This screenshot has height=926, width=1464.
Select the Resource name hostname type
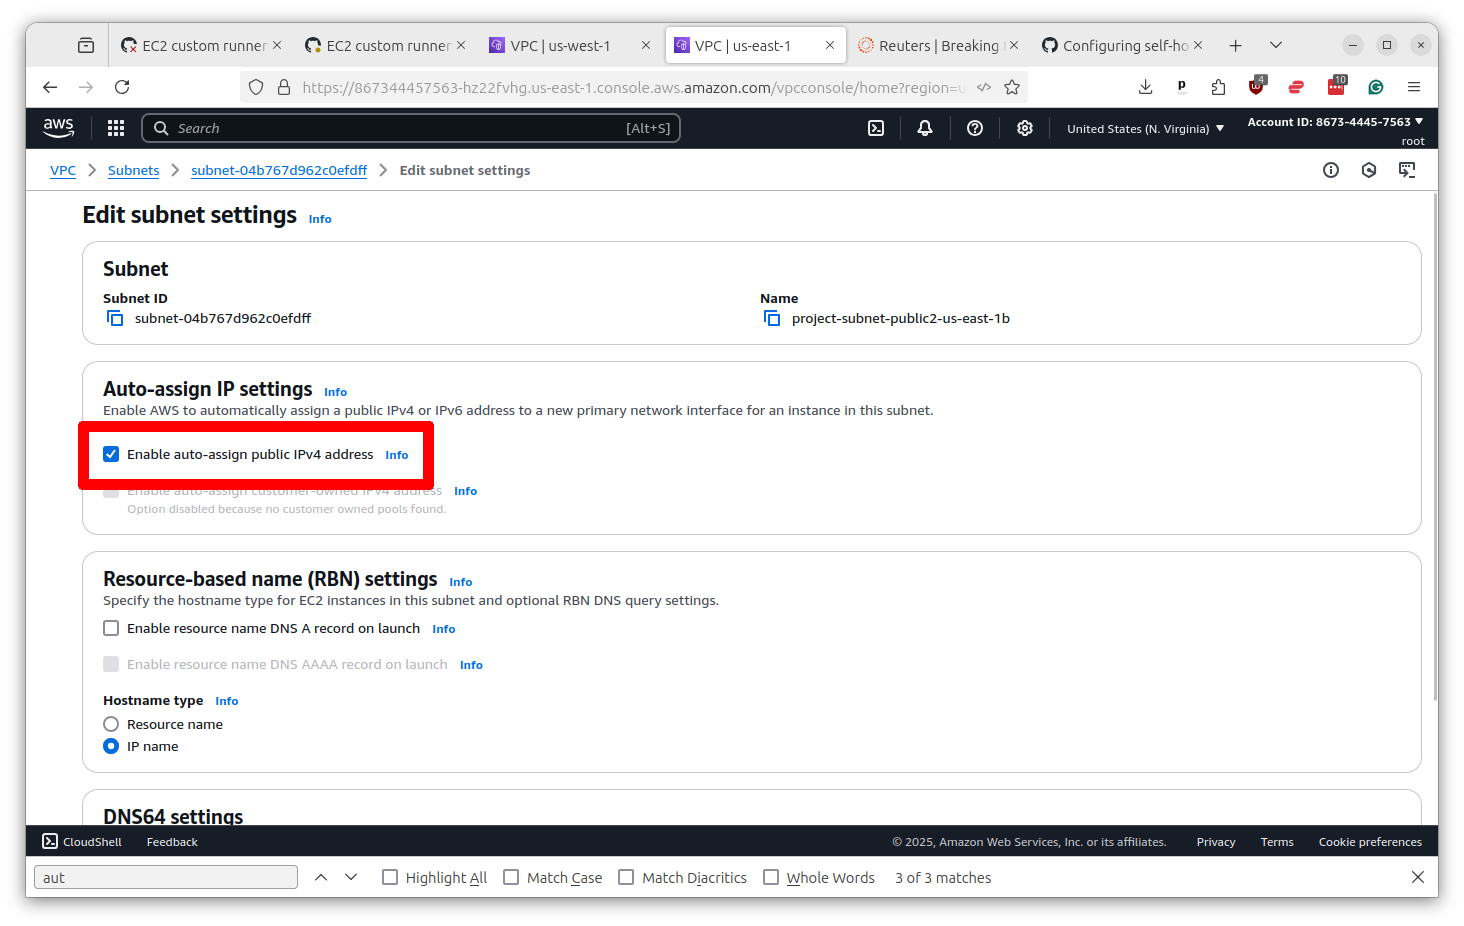pos(111,724)
